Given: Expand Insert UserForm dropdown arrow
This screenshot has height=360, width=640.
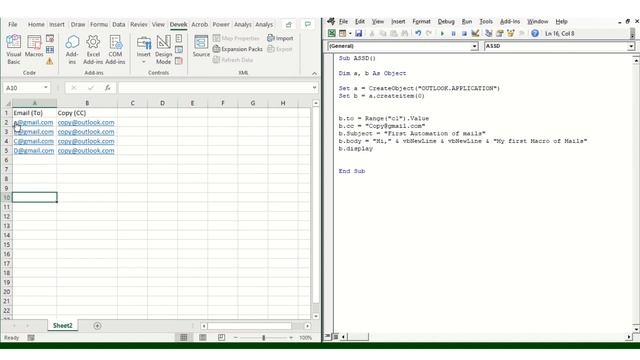Looking at the screenshot, I should [350, 33].
